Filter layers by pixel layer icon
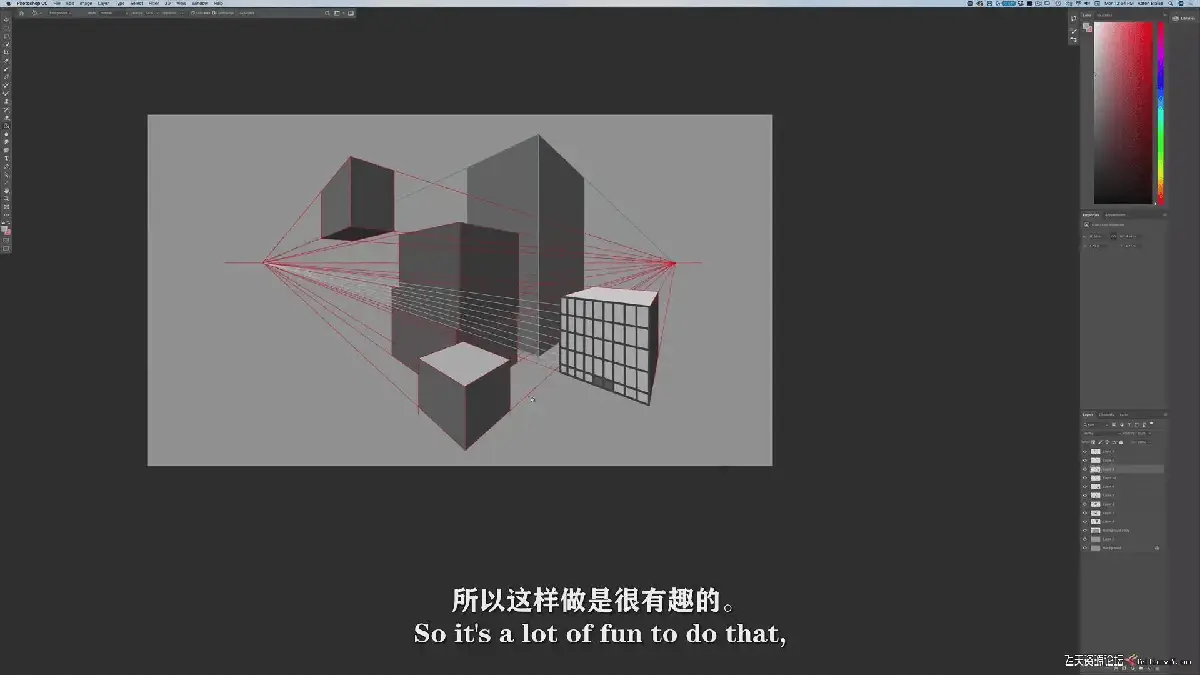 click(x=1114, y=425)
